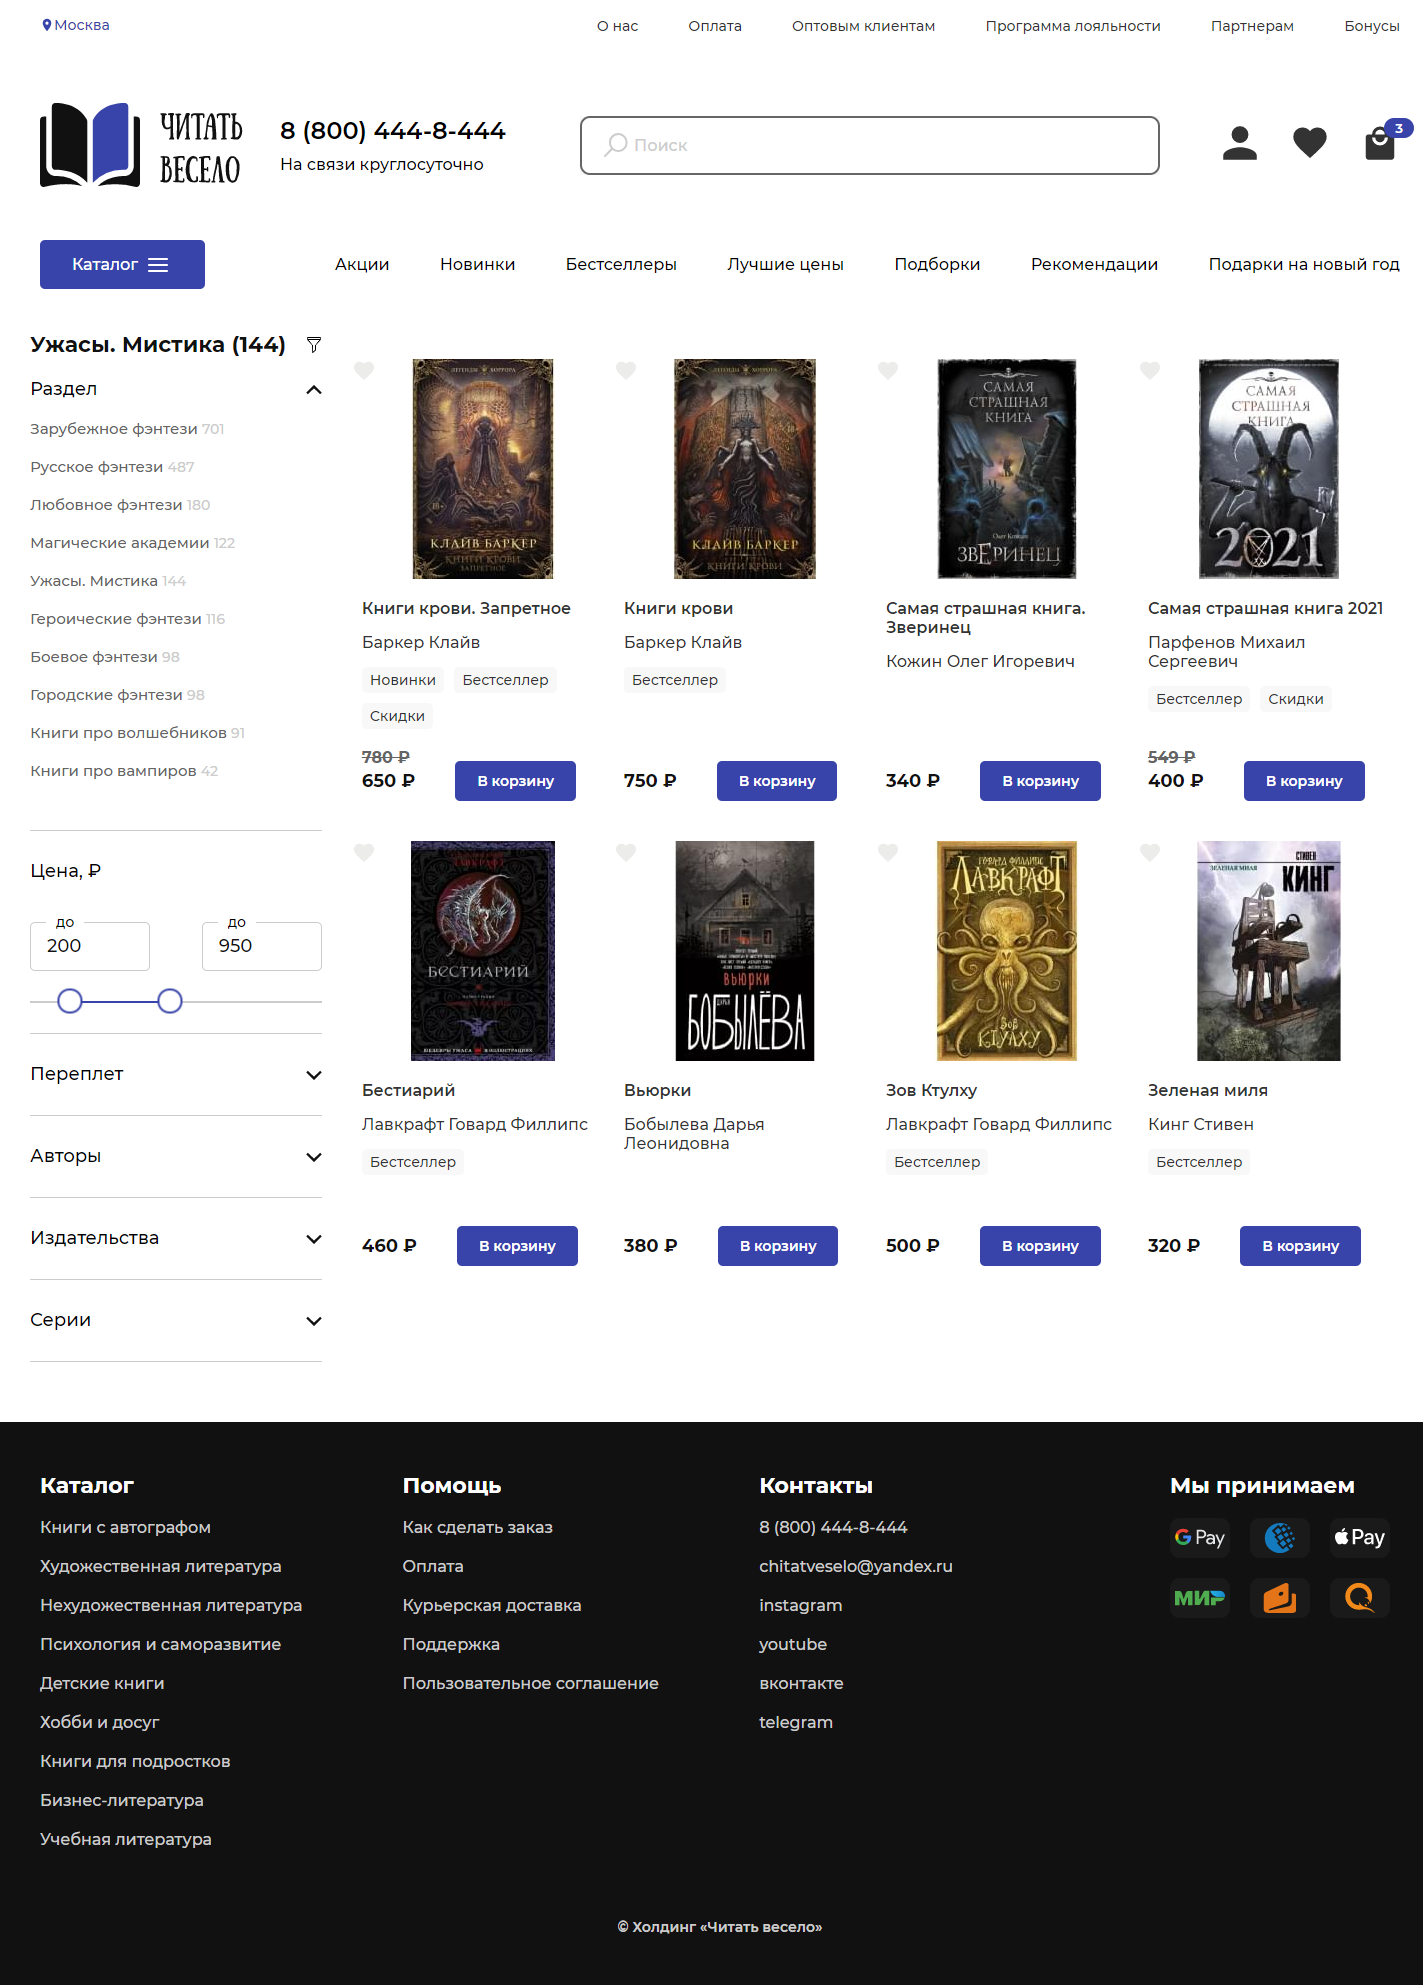The image size is (1423, 1985).
Task: Click left price slider handle
Action: (x=70, y=1001)
